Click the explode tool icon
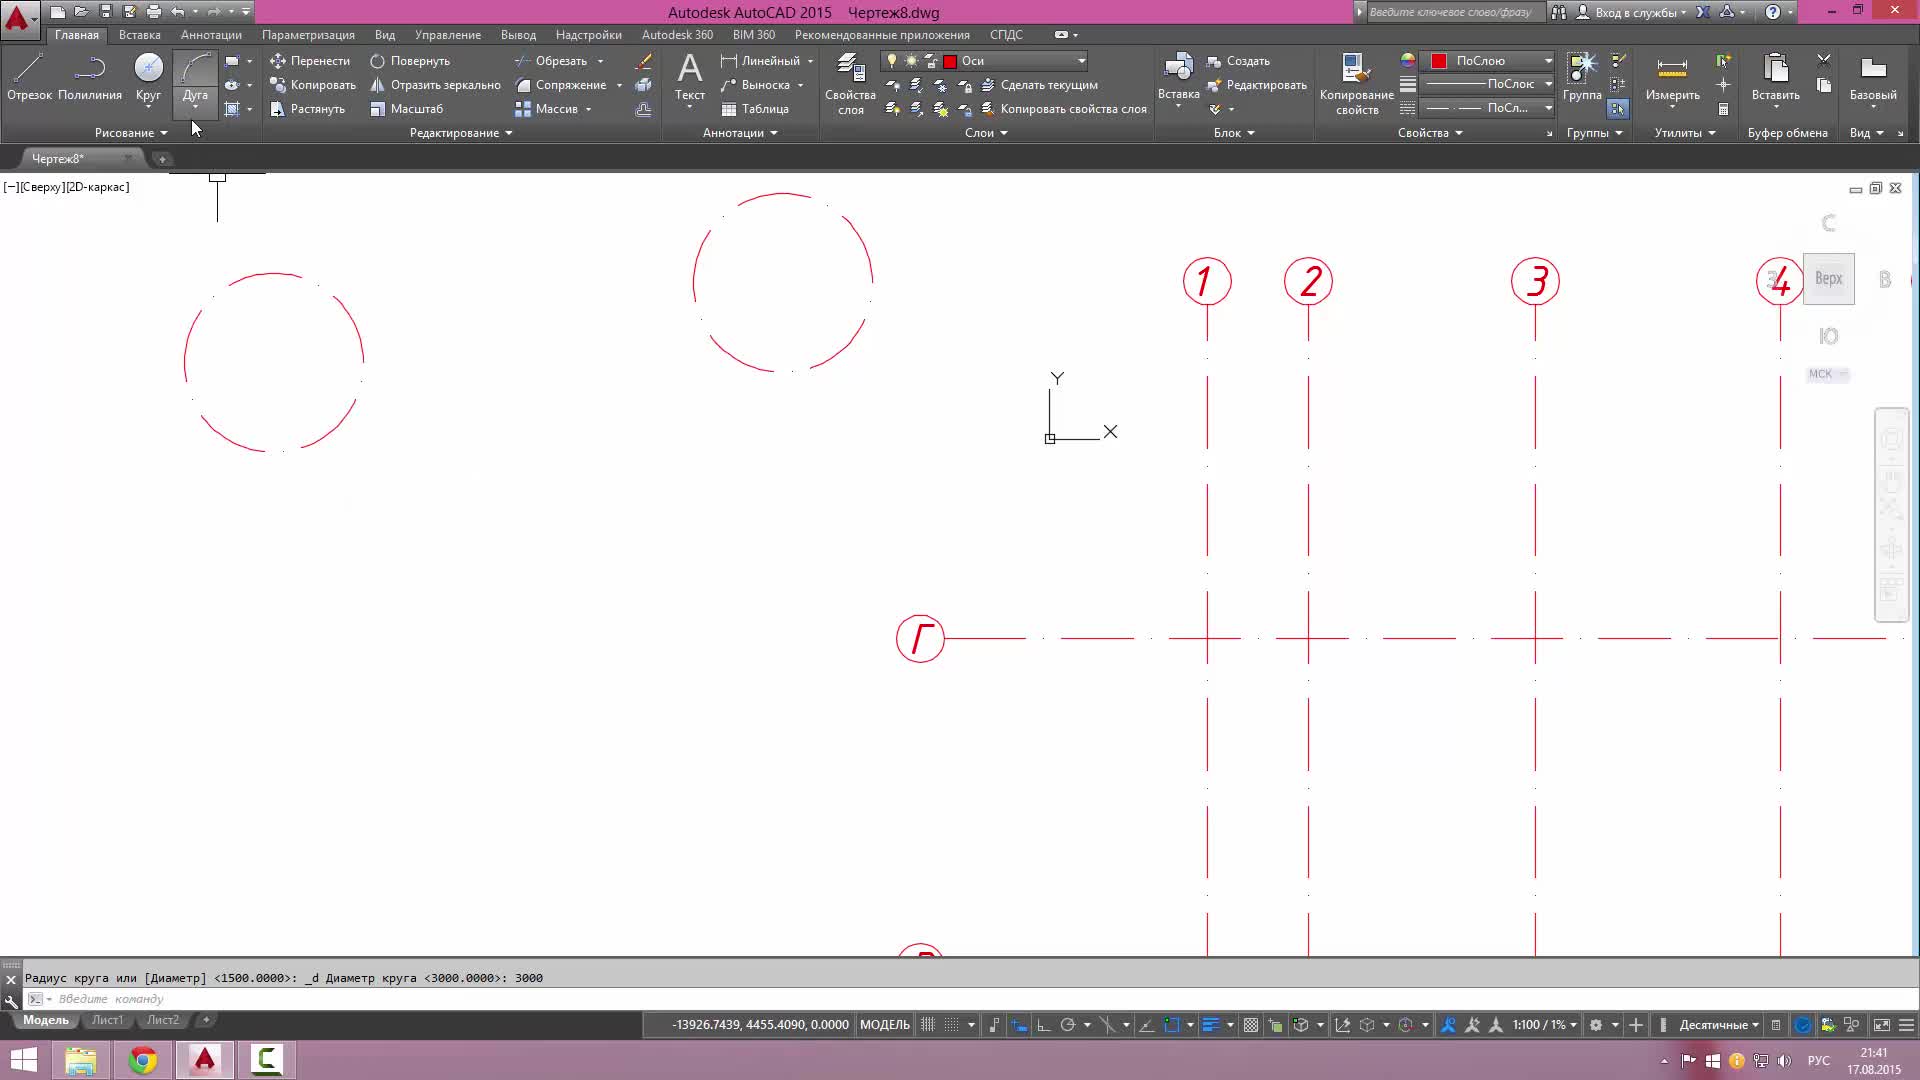1920x1080 pixels. [x=643, y=85]
